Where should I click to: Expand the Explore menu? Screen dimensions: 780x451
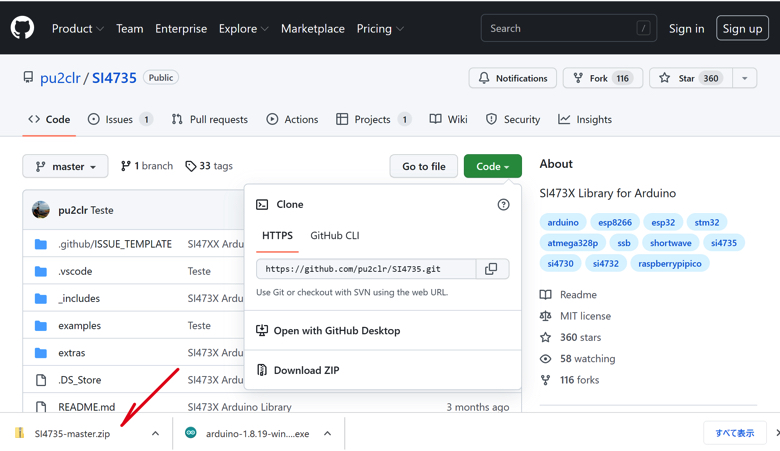click(244, 29)
